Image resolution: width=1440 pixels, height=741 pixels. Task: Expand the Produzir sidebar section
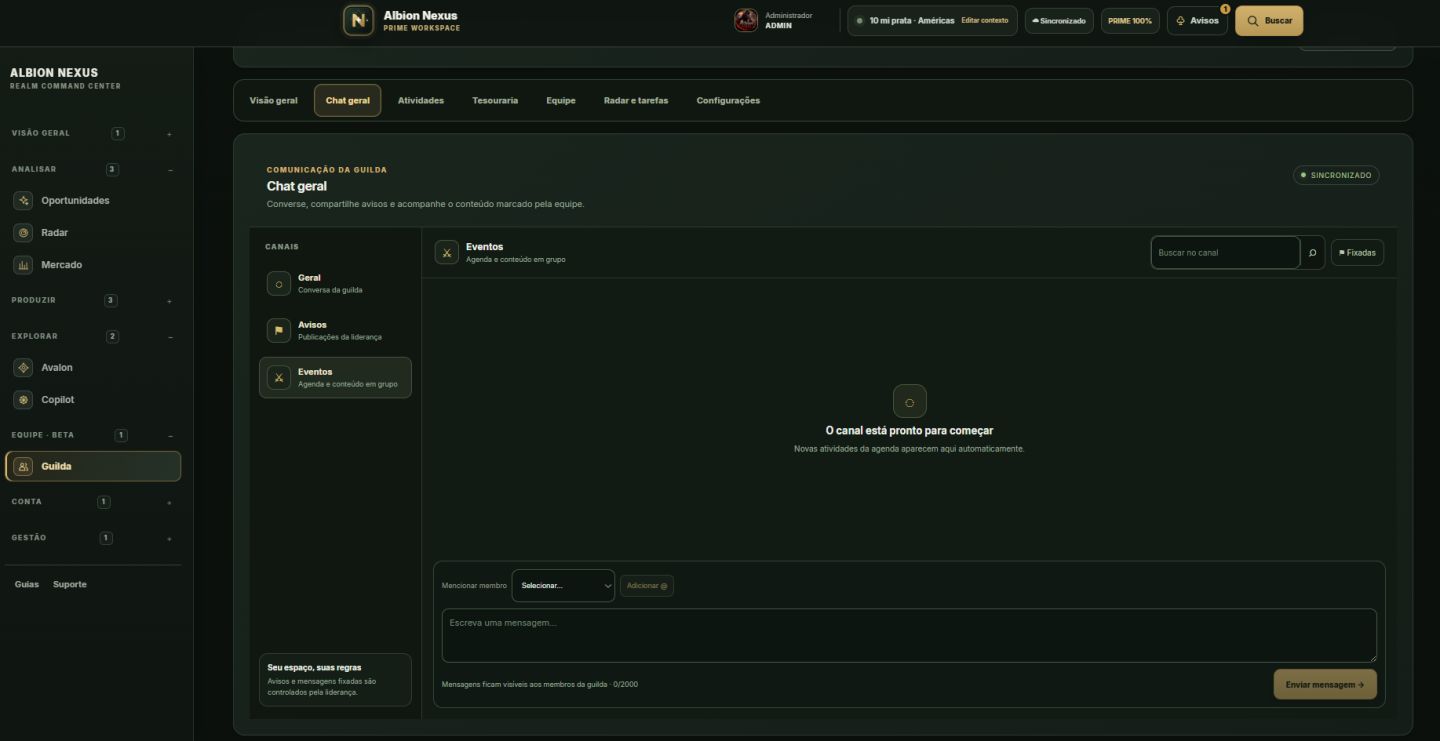(169, 301)
